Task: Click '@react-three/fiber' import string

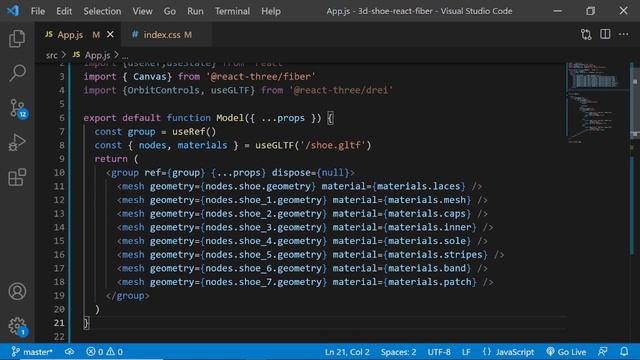Action: 261,77
